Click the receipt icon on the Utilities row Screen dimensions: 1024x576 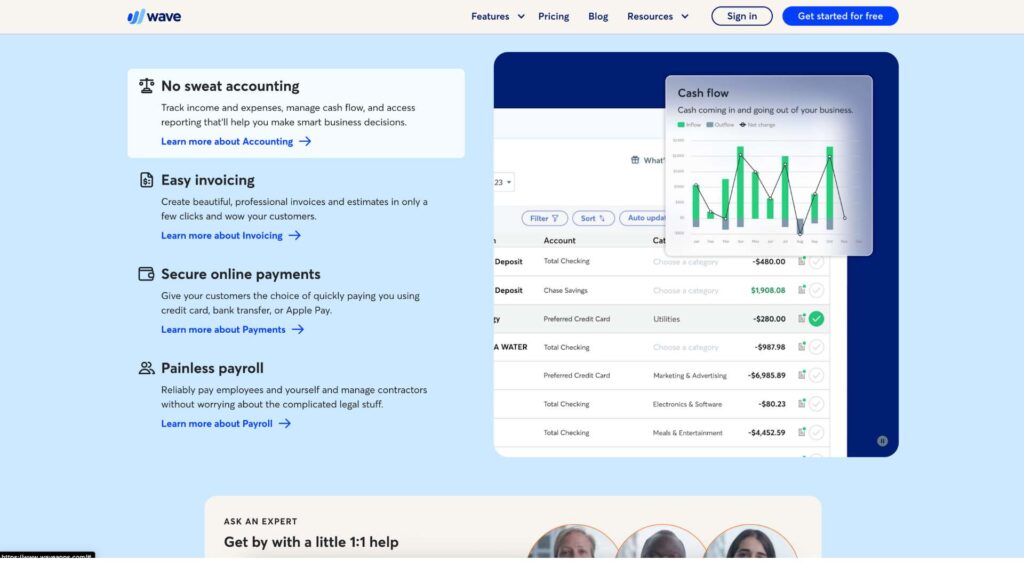(802, 319)
